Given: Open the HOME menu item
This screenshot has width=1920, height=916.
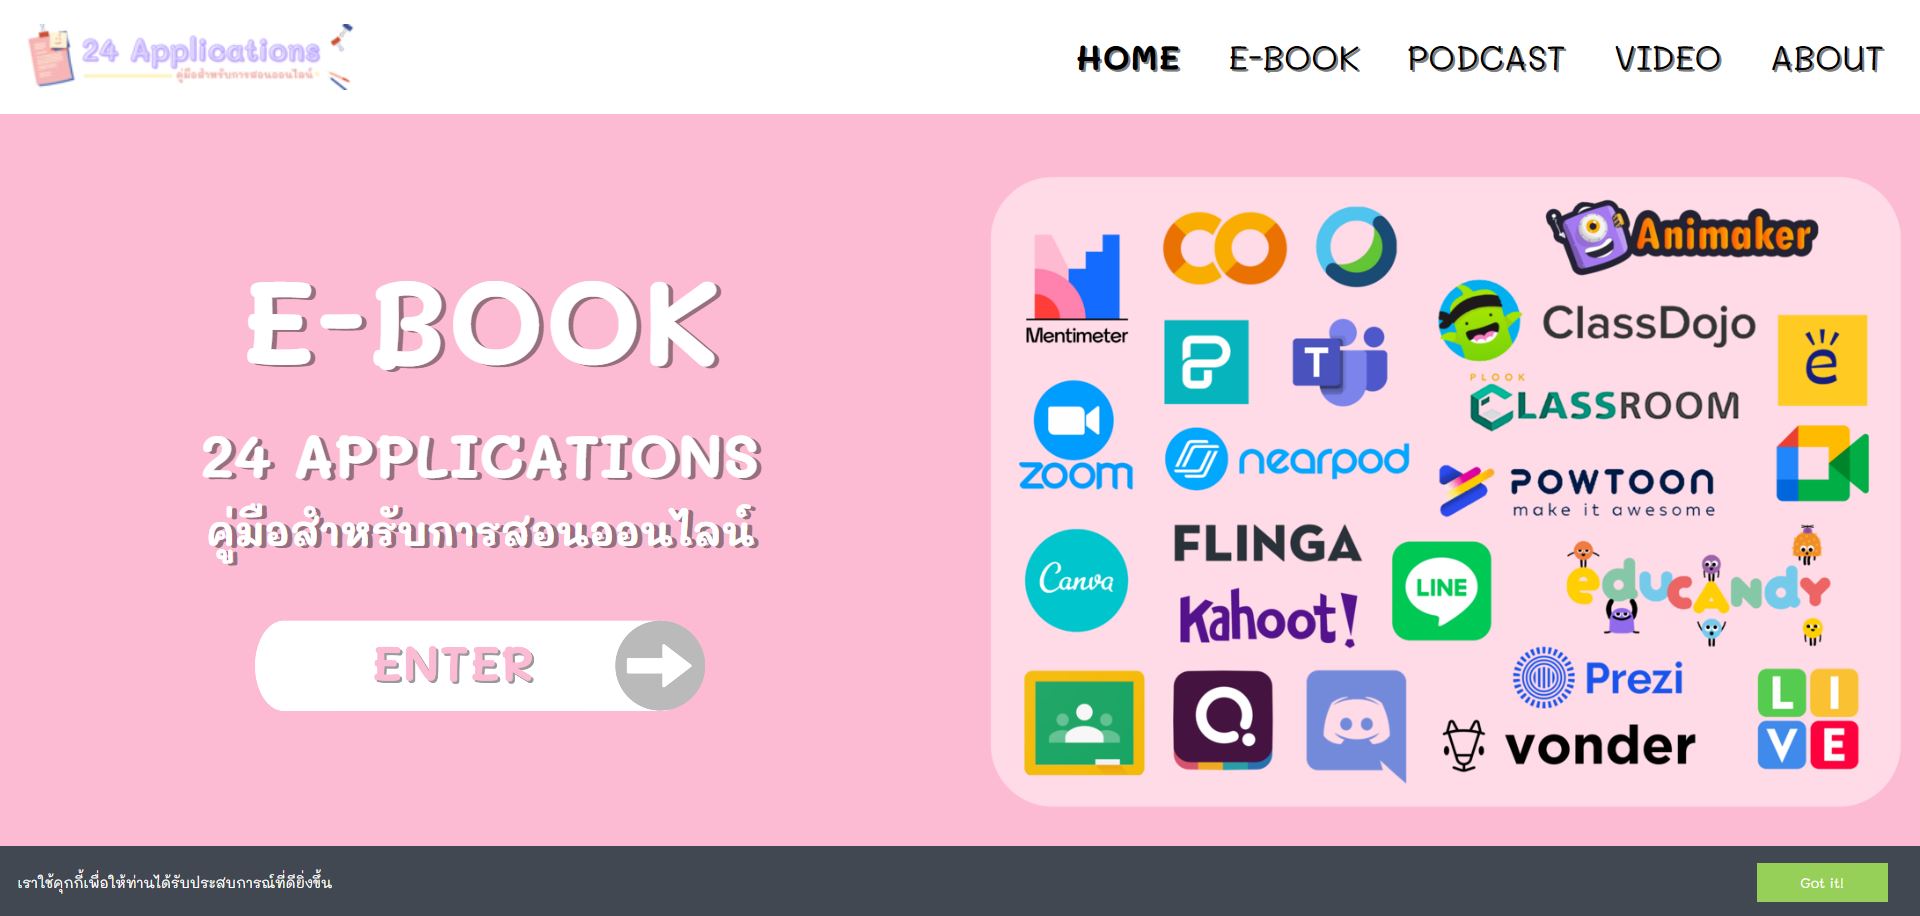Looking at the screenshot, I should pos(1129,59).
